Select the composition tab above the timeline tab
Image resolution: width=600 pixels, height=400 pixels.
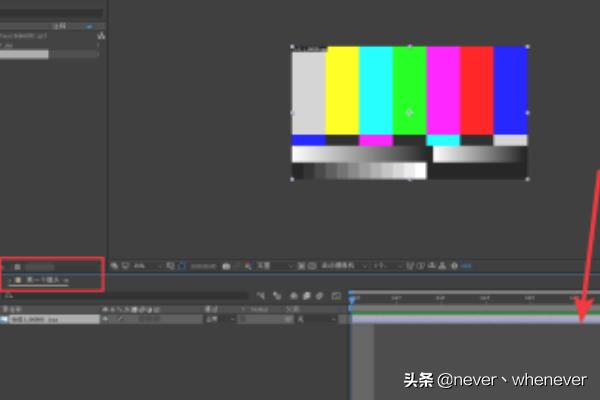pyautogui.click(x=40, y=267)
